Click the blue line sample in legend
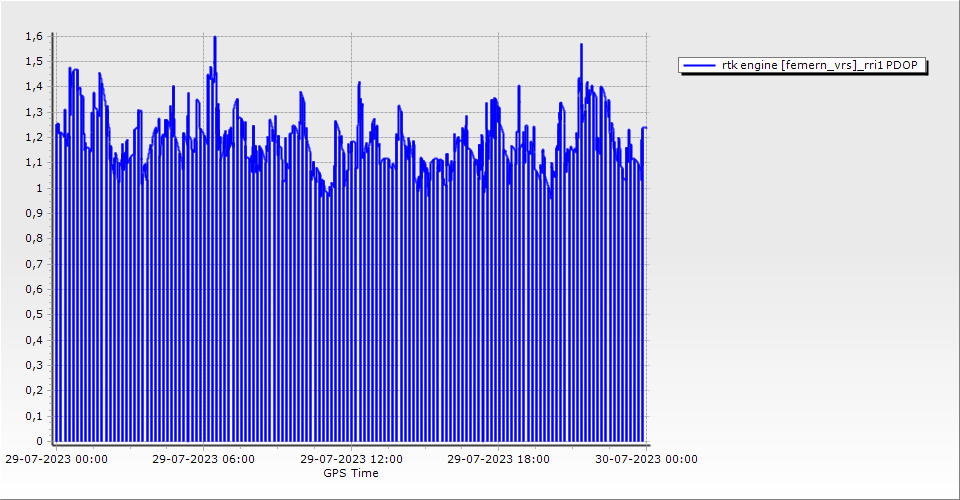The width and height of the screenshot is (960, 500). pyautogui.click(x=699, y=65)
